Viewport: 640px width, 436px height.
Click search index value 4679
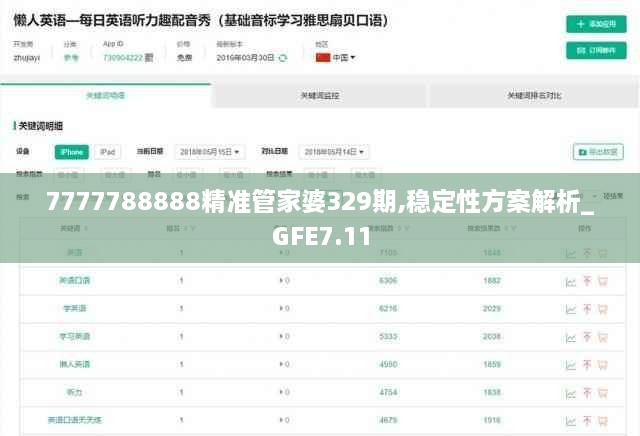pyautogui.click(x=388, y=420)
